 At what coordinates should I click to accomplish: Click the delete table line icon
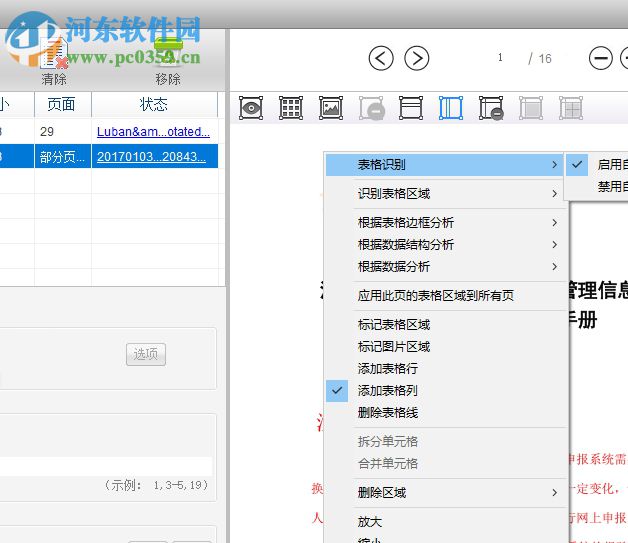pos(491,108)
